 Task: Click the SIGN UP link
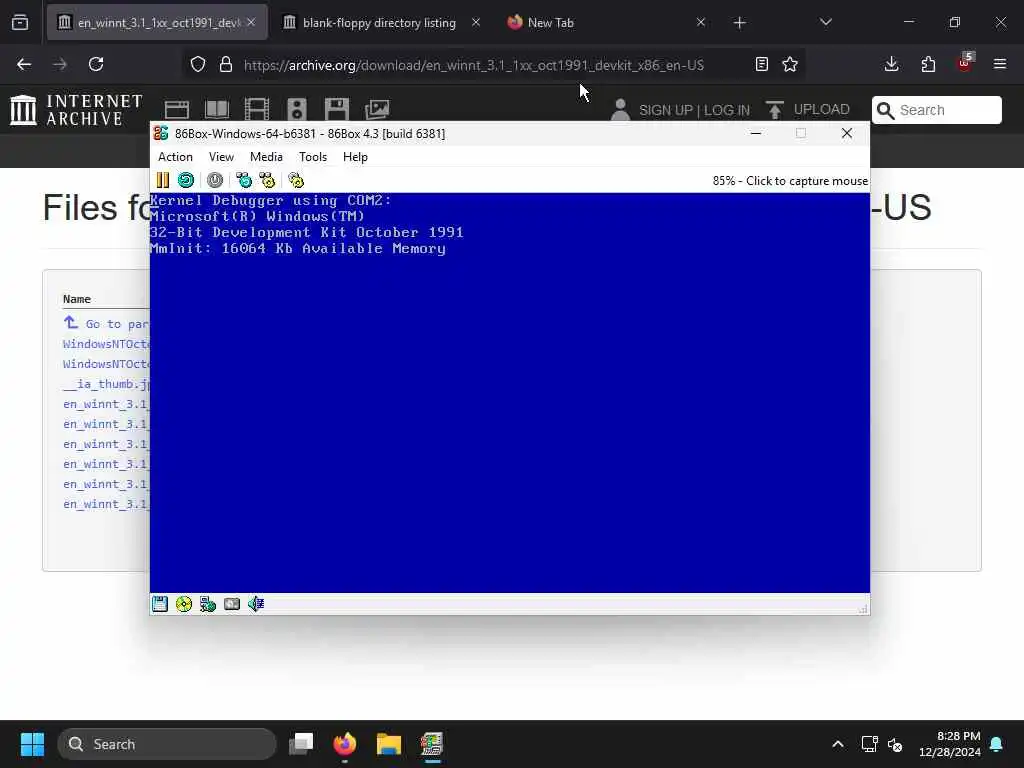tap(665, 110)
